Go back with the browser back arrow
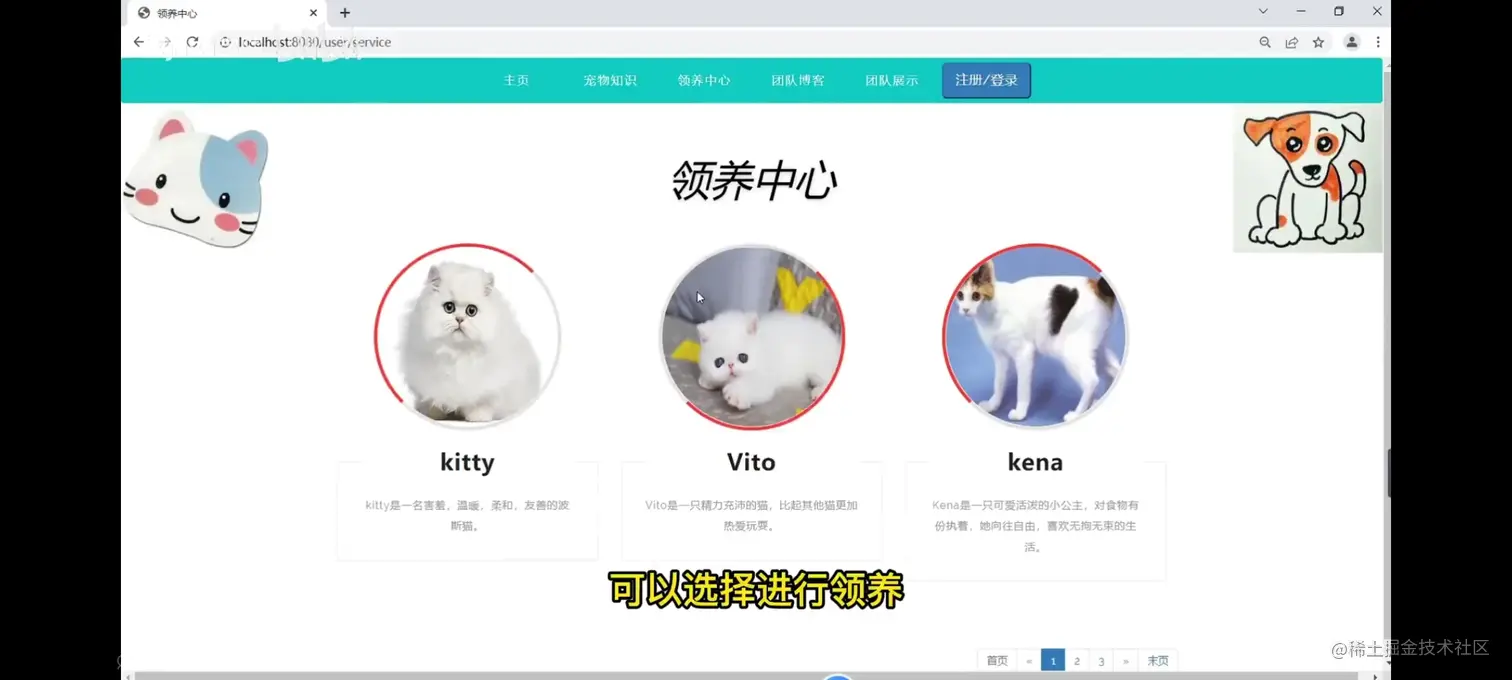Image resolution: width=1512 pixels, height=680 pixels. pyautogui.click(x=139, y=42)
